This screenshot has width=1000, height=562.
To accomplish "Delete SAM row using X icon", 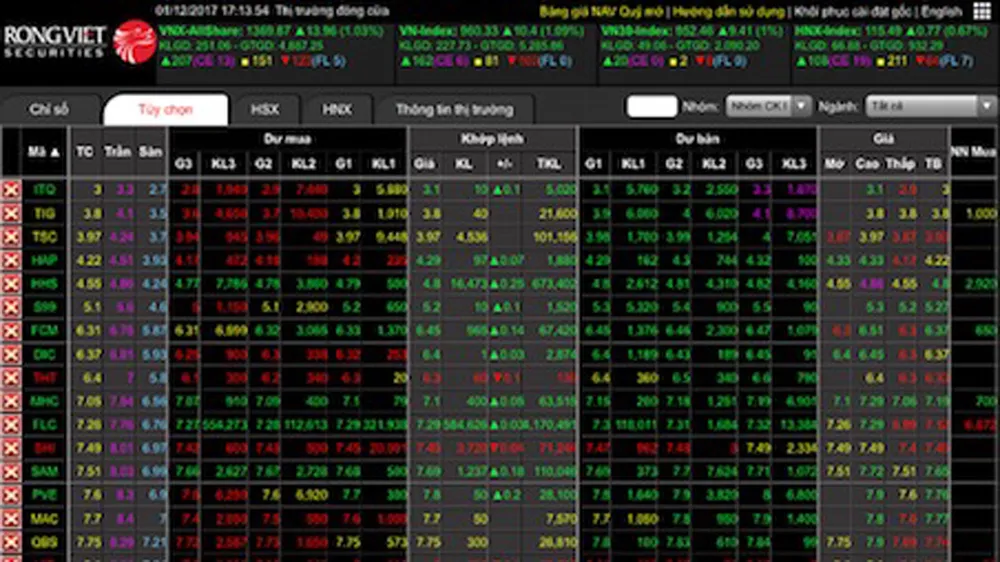I will [x=11, y=471].
